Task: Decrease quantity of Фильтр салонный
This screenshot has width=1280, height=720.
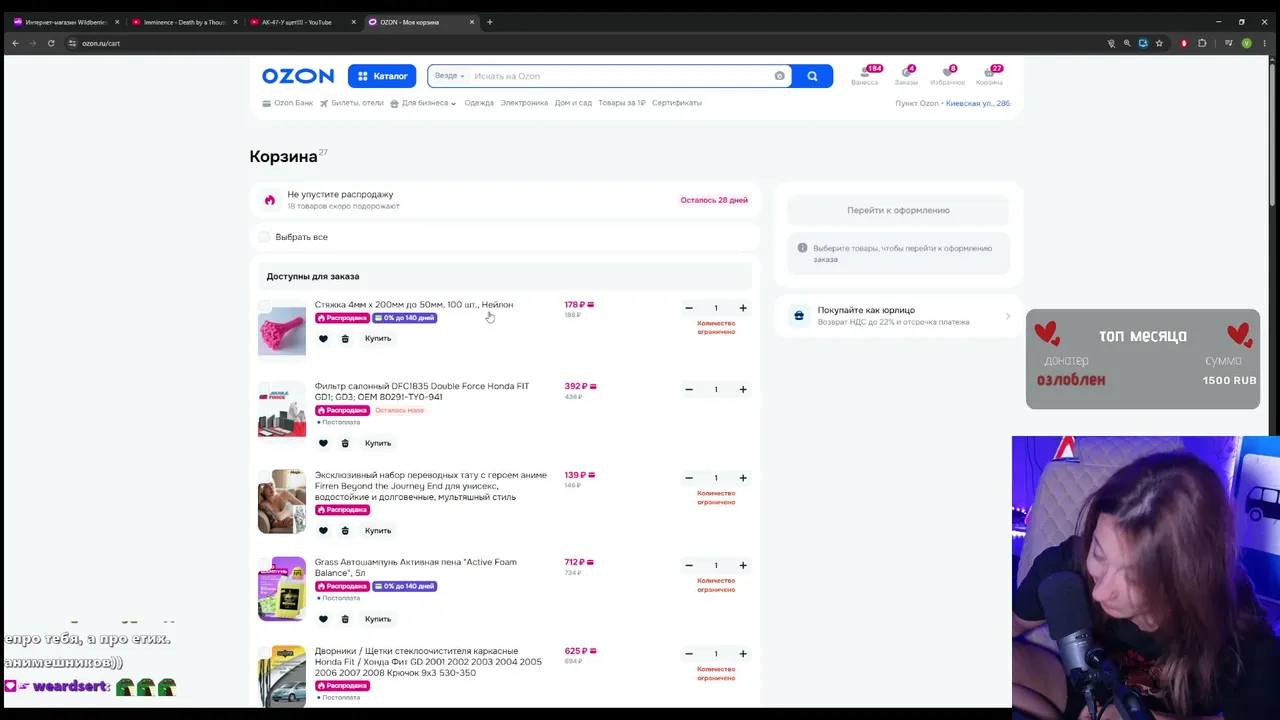Action: point(689,389)
